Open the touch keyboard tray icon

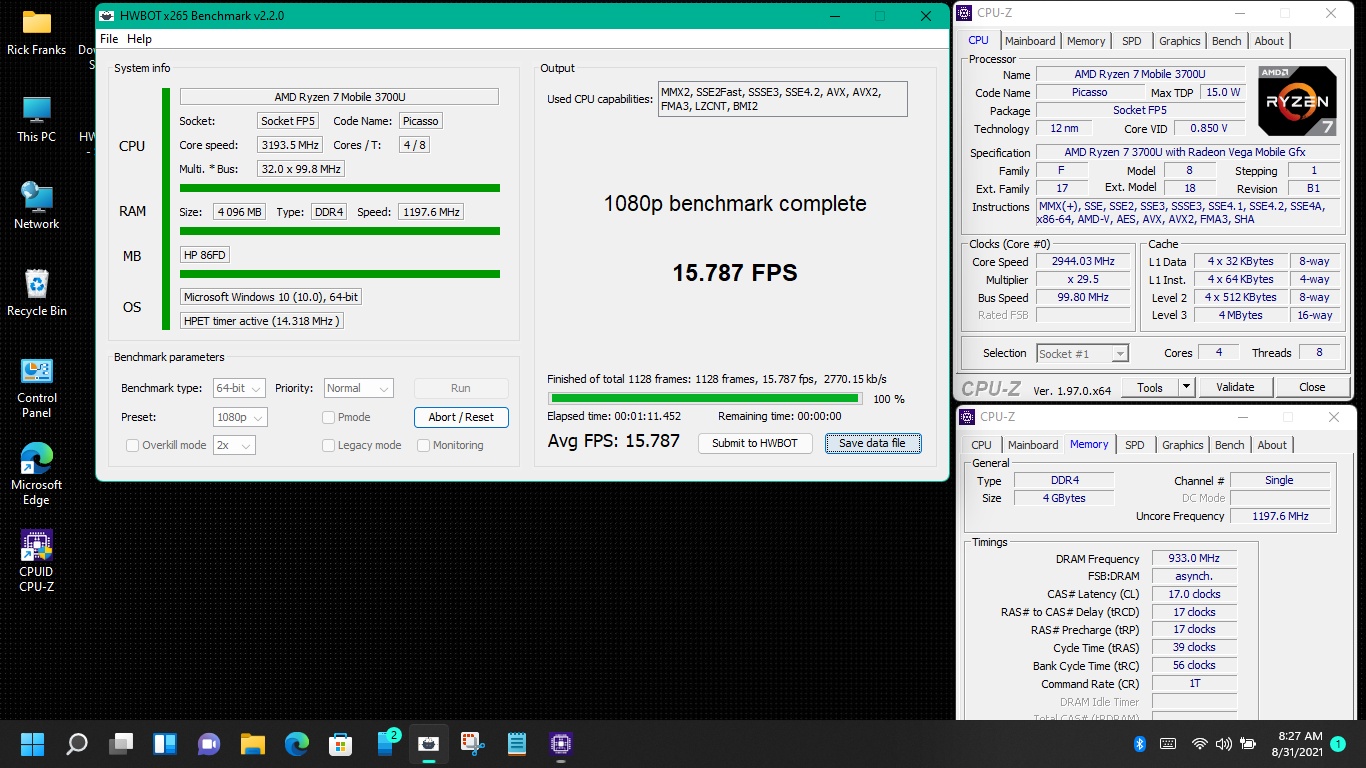1167,744
